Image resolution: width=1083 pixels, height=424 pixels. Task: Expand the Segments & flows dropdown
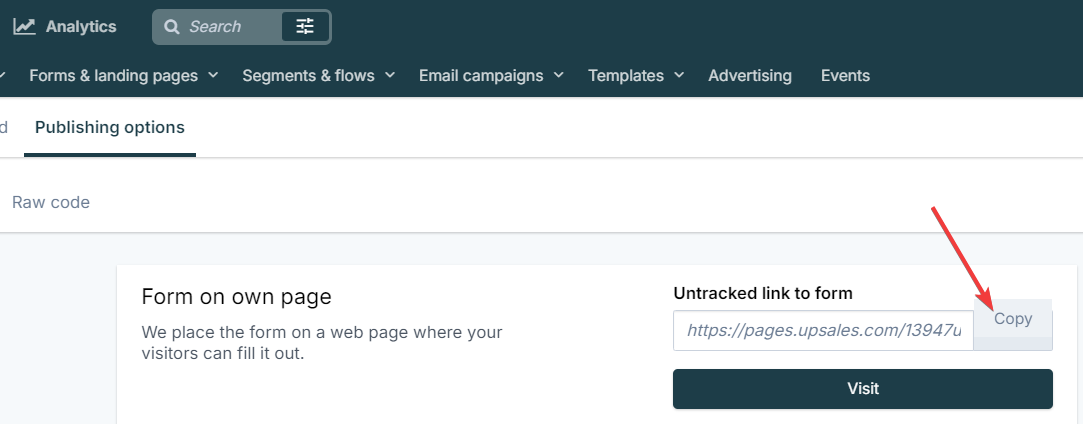pos(318,75)
